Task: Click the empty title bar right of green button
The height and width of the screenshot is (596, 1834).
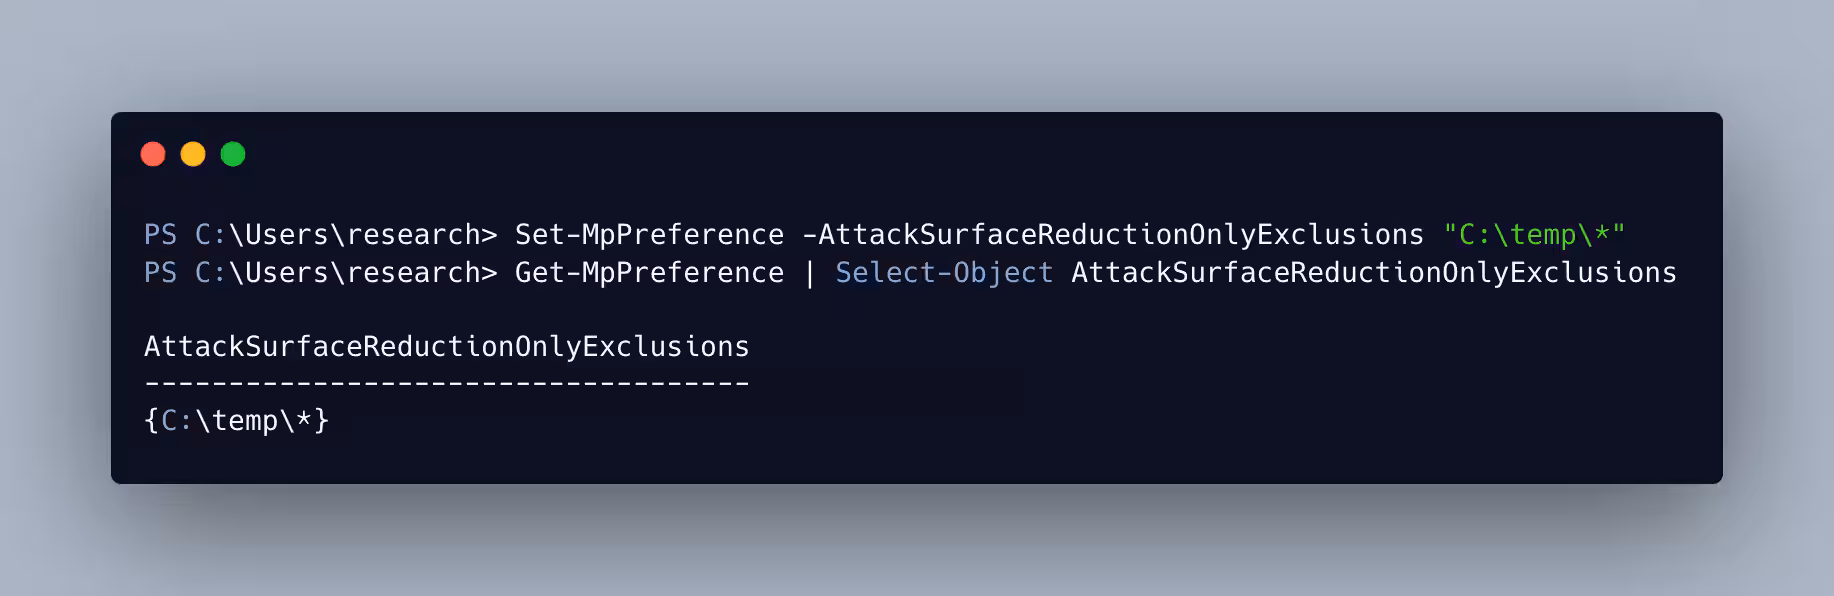Action: click(900, 154)
